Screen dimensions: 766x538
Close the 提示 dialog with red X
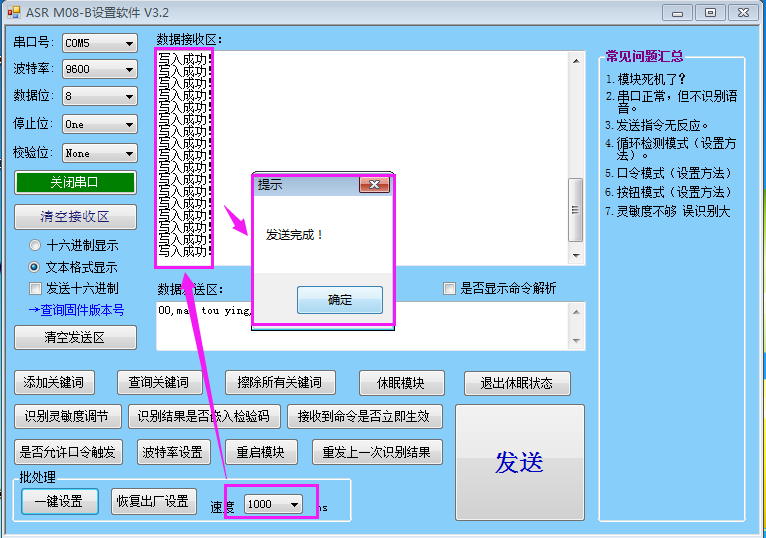(x=374, y=184)
